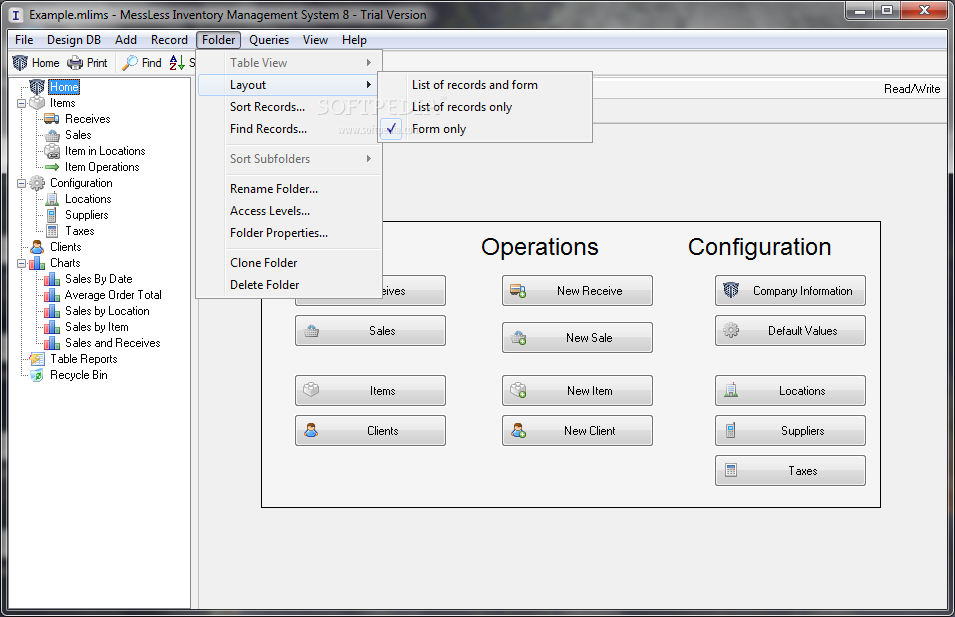The width and height of the screenshot is (955, 617).
Task: Click the Sales button on home form
Action: click(370, 331)
